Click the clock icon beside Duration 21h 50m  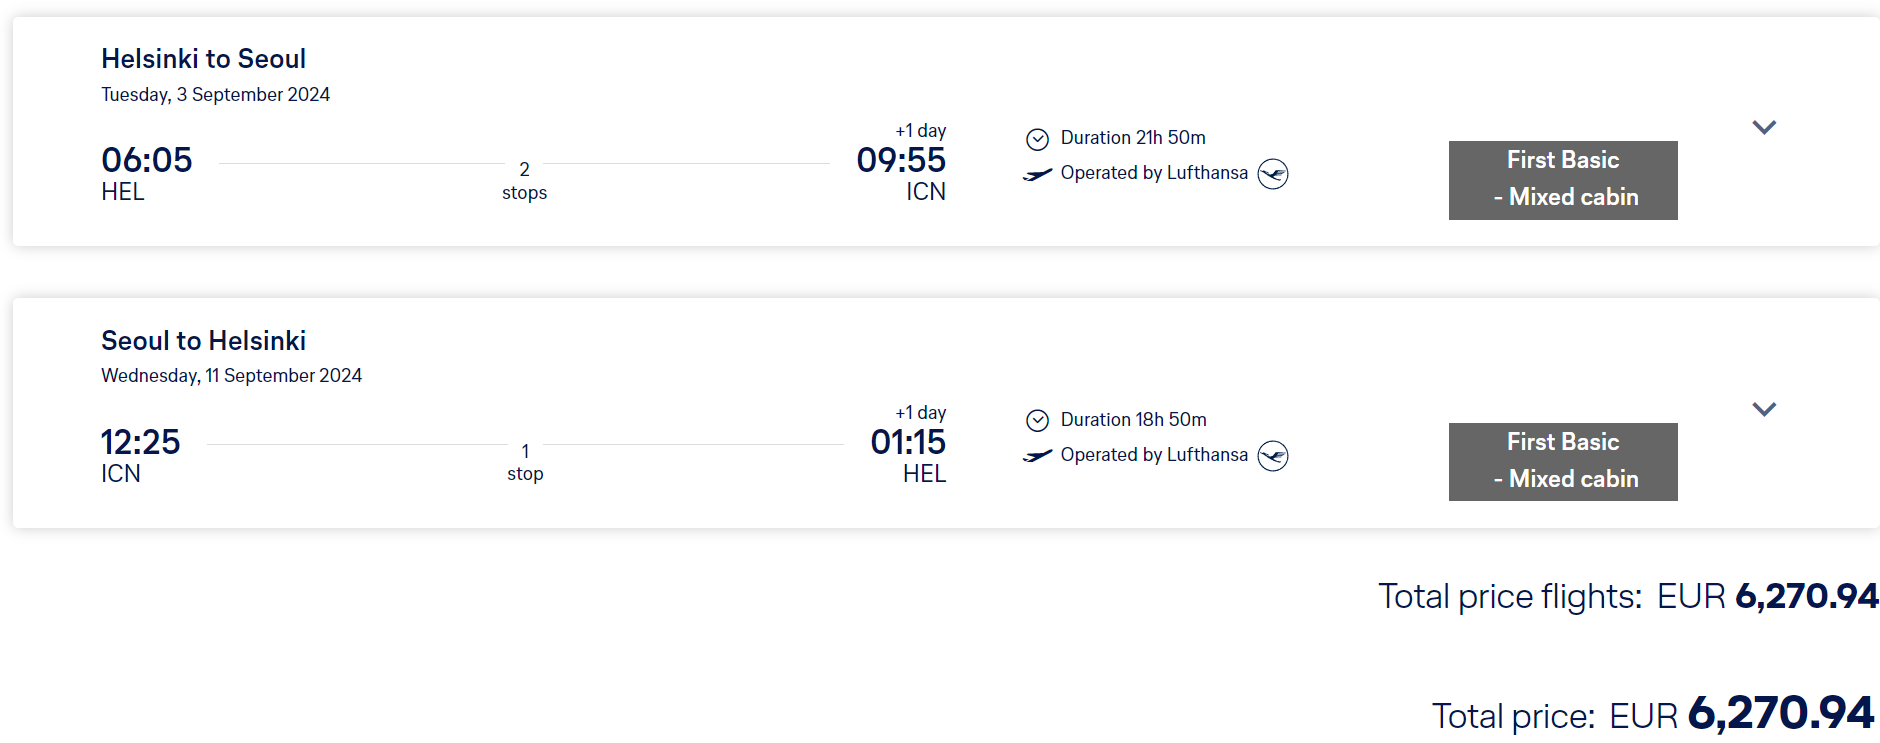click(1038, 139)
